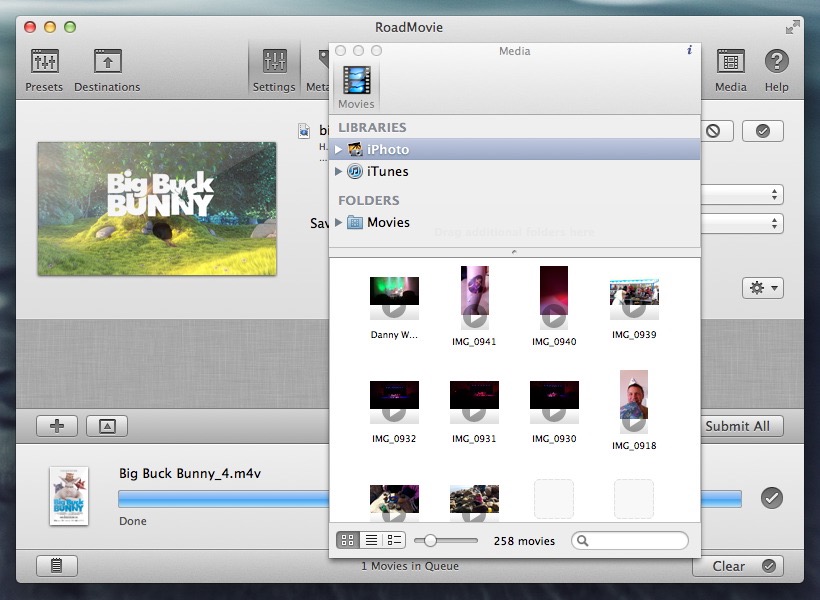Adjust the thumbnail size slider
This screenshot has width=820, height=600.
coord(430,540)
